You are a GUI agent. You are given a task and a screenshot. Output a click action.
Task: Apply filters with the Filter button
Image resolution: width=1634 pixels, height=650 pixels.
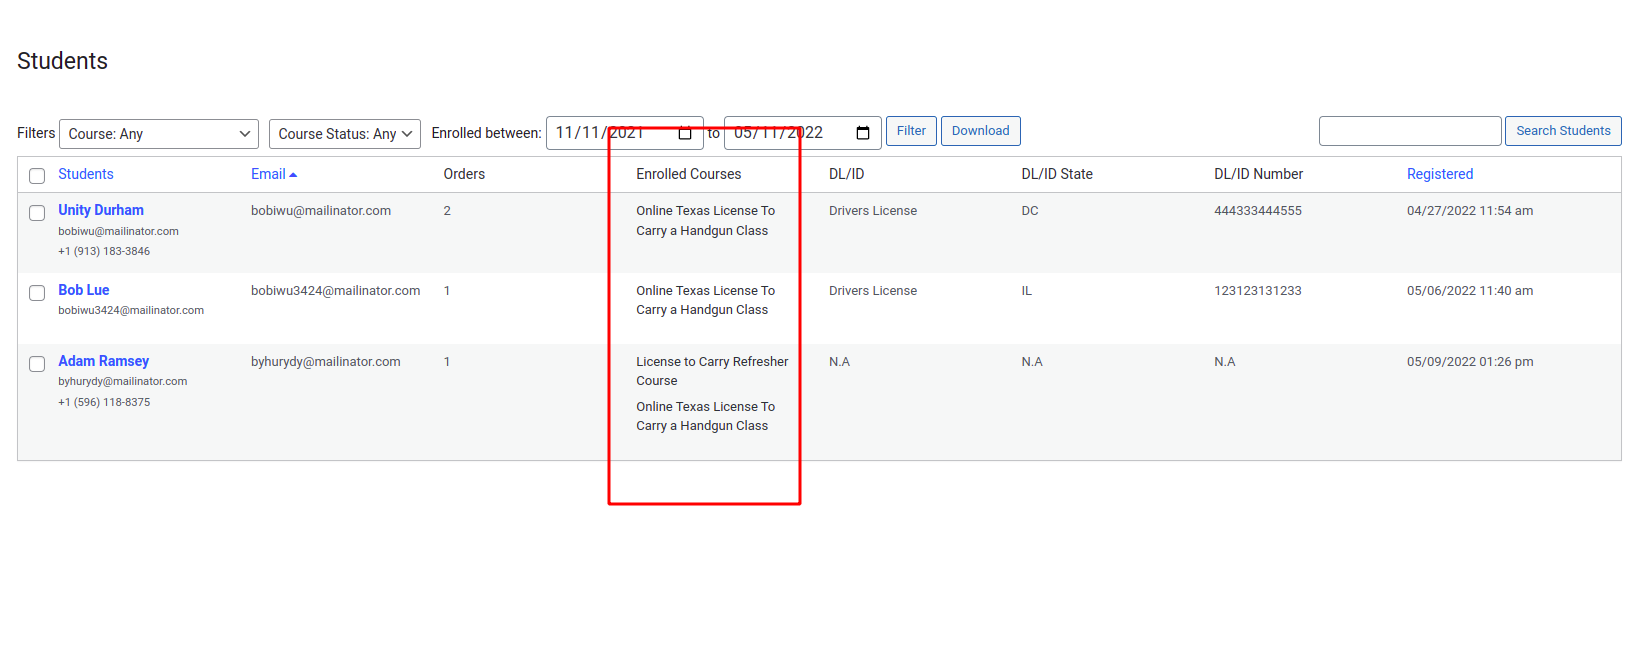pyautogui.click(x=911, y=131)
